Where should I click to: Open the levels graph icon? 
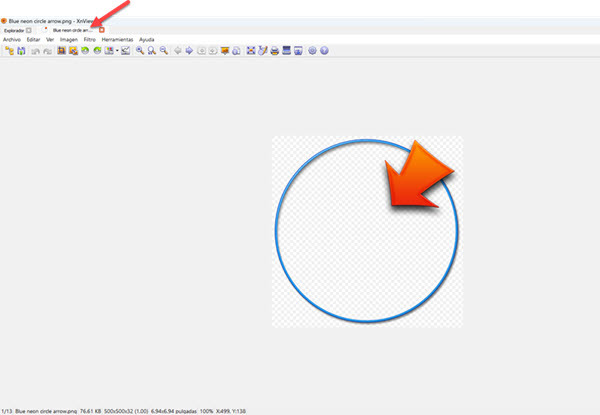tap(126, 50)
